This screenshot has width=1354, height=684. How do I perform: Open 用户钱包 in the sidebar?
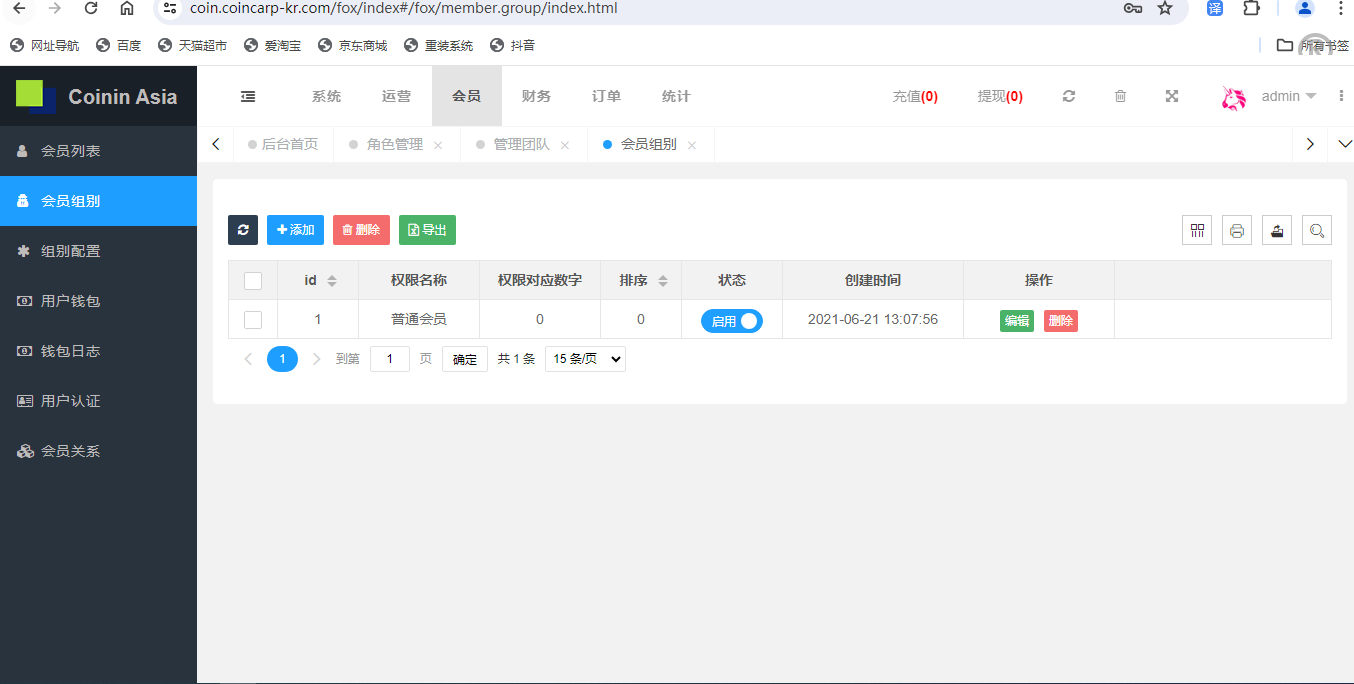click(x=70, y=301)
